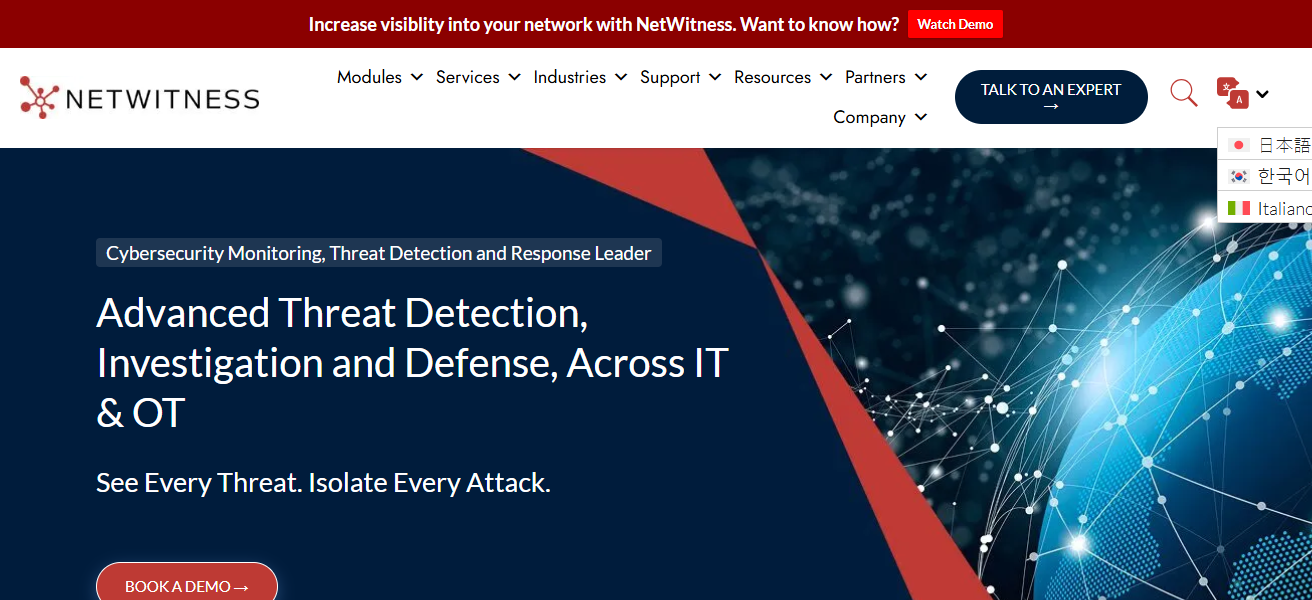Click the South Korea flag icon
The image size is (1312, 600).
coord(1239,175)
